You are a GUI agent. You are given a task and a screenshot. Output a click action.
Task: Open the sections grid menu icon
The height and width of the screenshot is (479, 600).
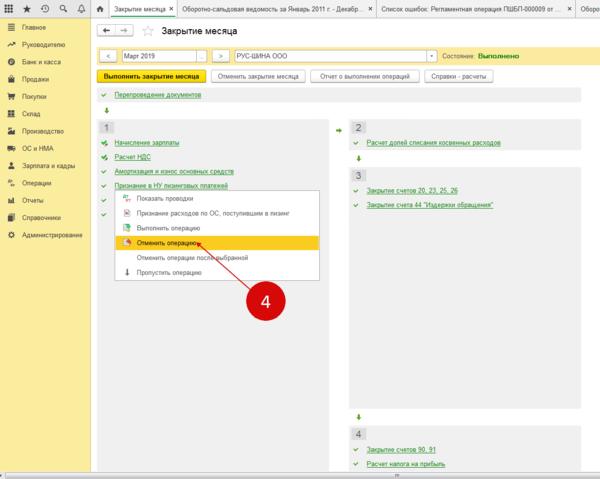tap(8, 8)
